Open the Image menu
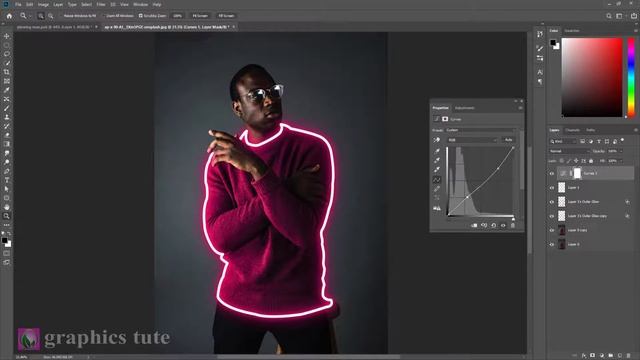 point(43,4)
